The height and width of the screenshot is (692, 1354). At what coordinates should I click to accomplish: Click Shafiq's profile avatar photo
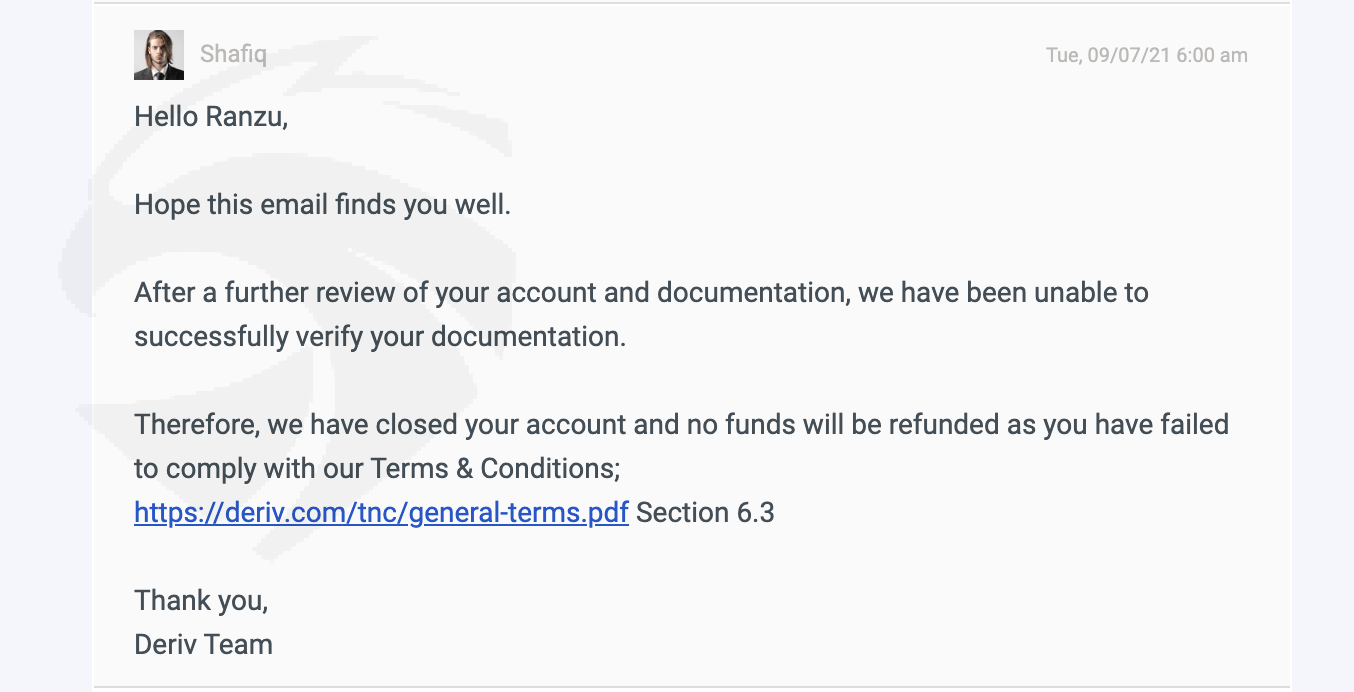tap(159, 55)
